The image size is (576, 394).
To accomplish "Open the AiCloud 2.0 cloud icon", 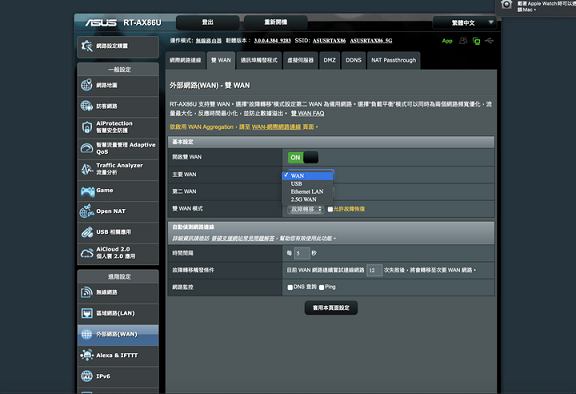I will [x=87, y=253].
